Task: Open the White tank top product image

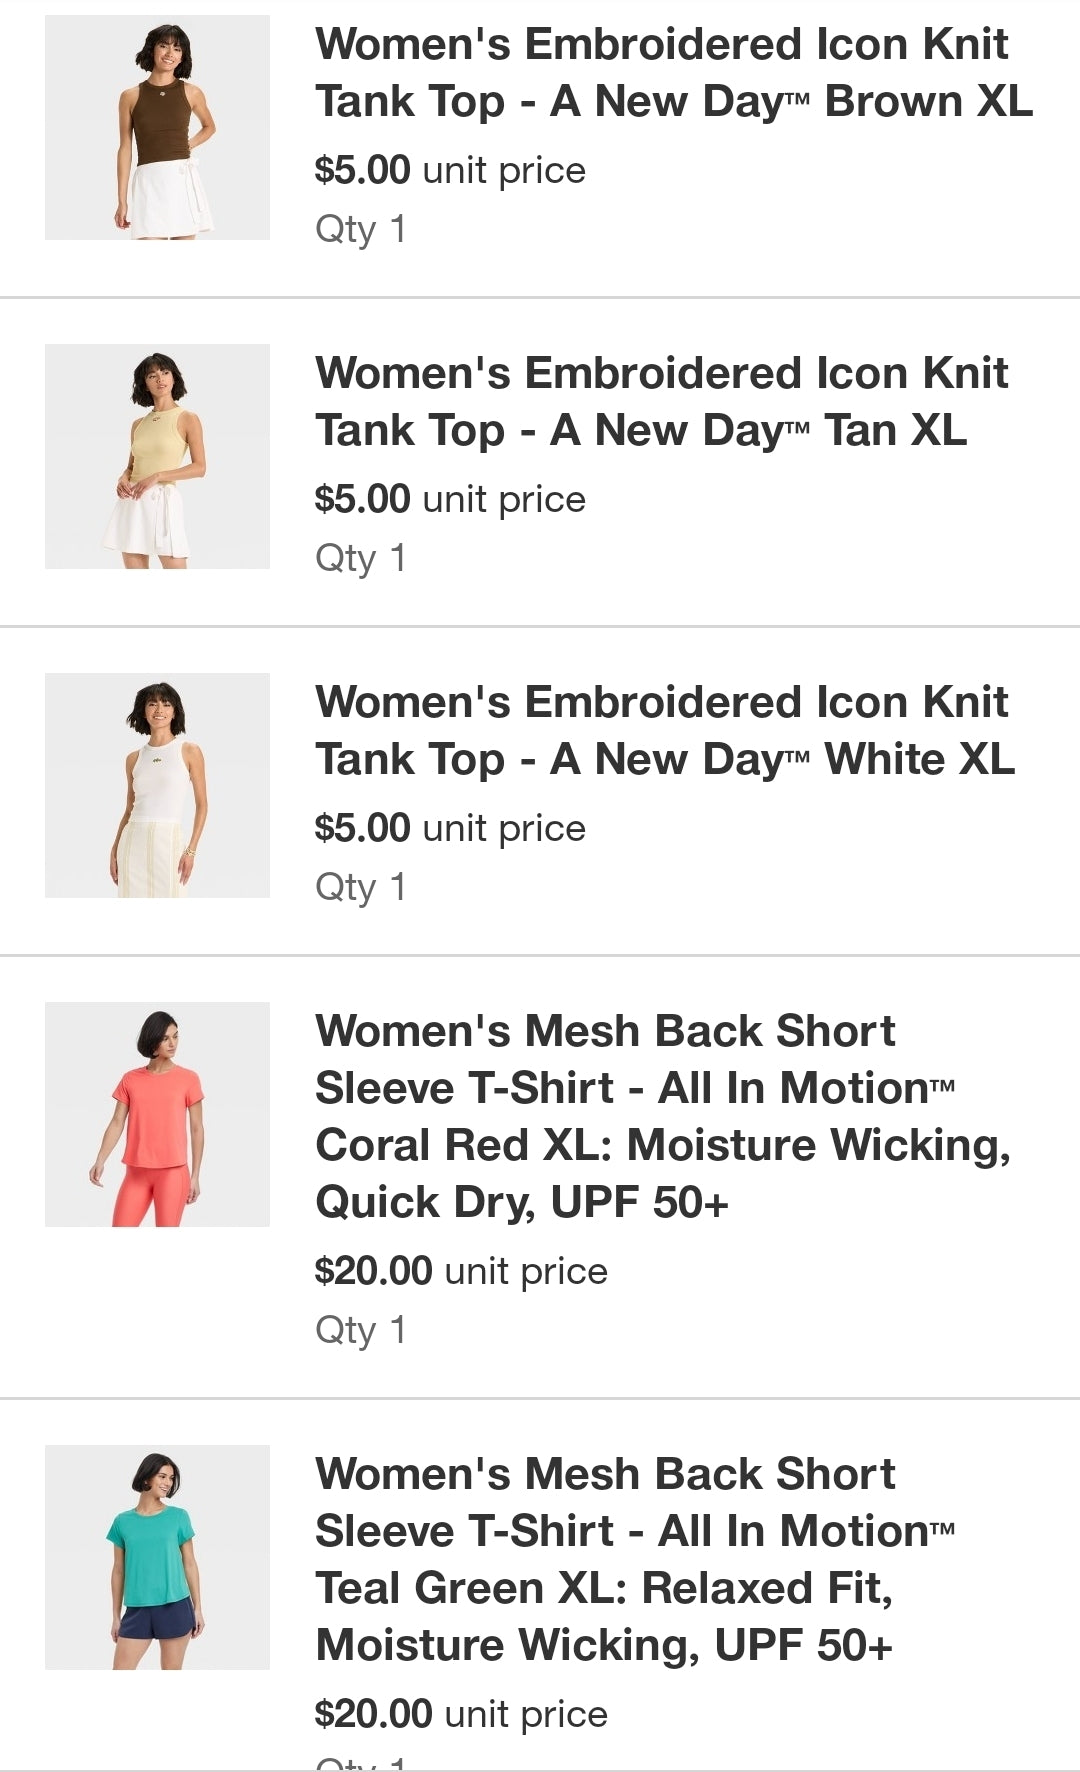Action: (157, 785)
